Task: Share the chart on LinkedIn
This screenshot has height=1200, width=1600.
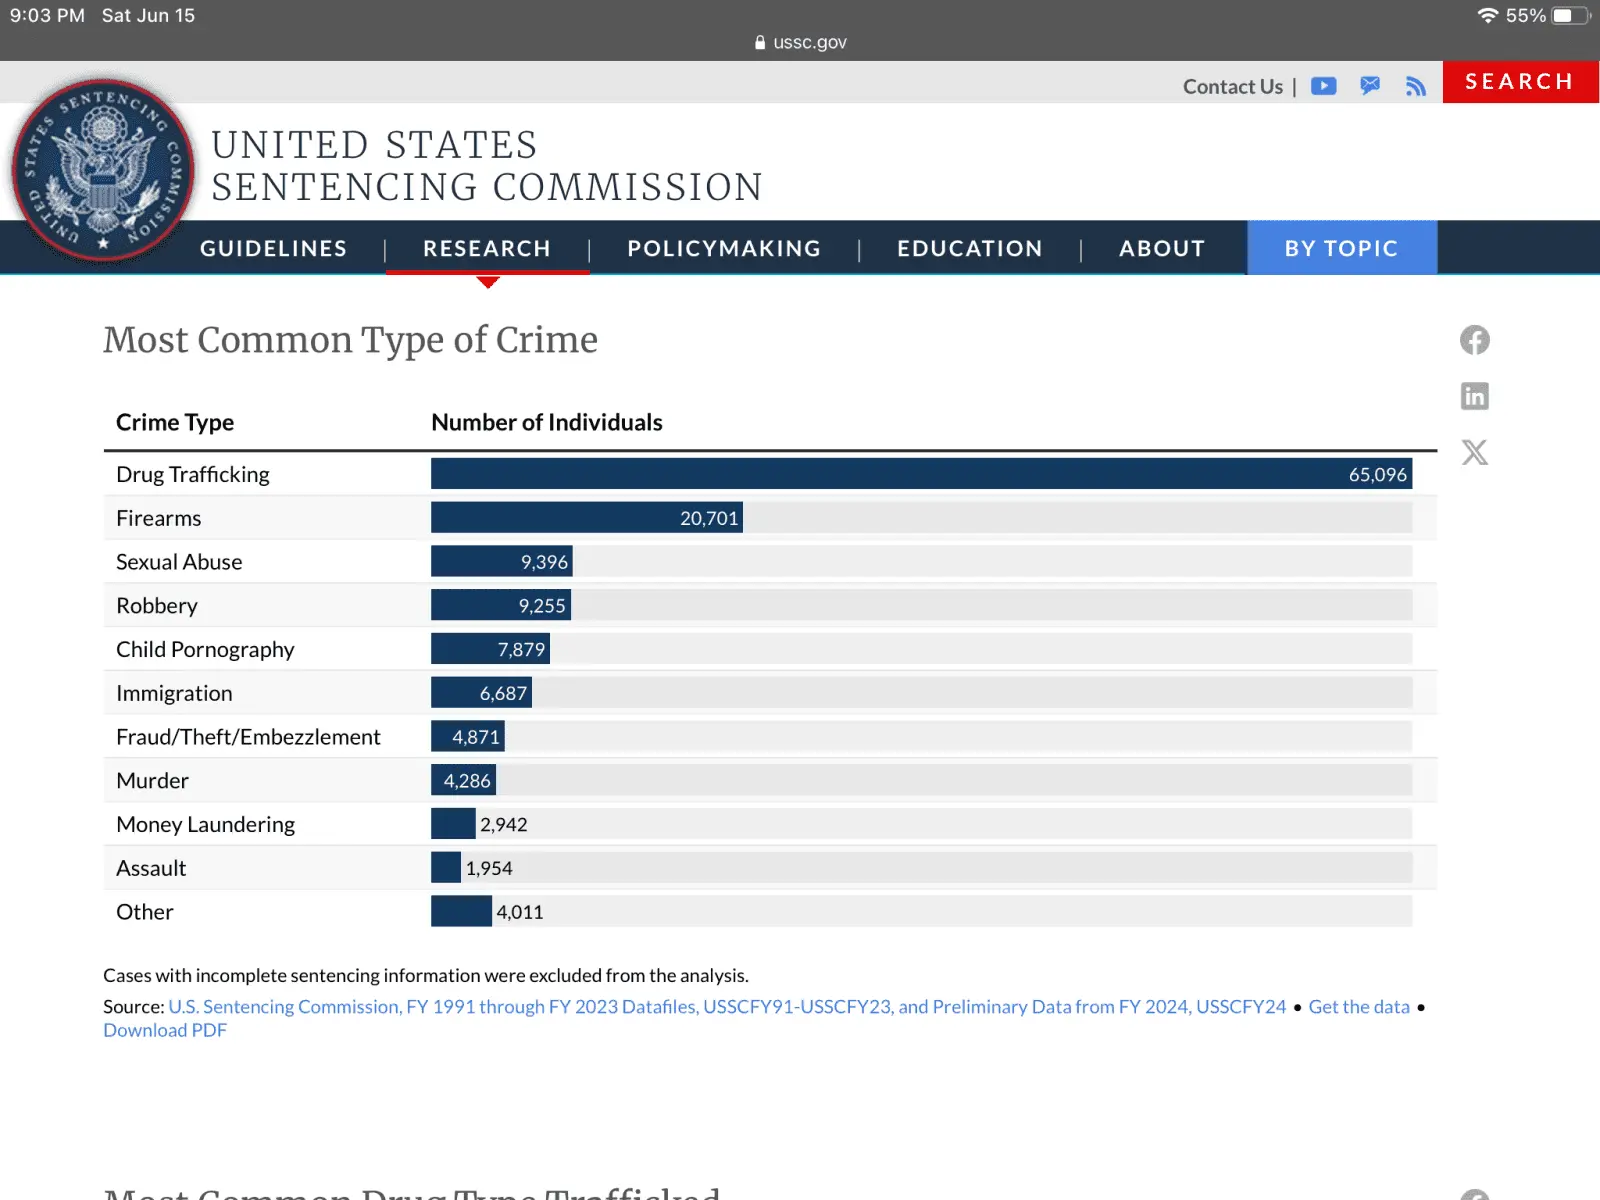Action: 1474,396
